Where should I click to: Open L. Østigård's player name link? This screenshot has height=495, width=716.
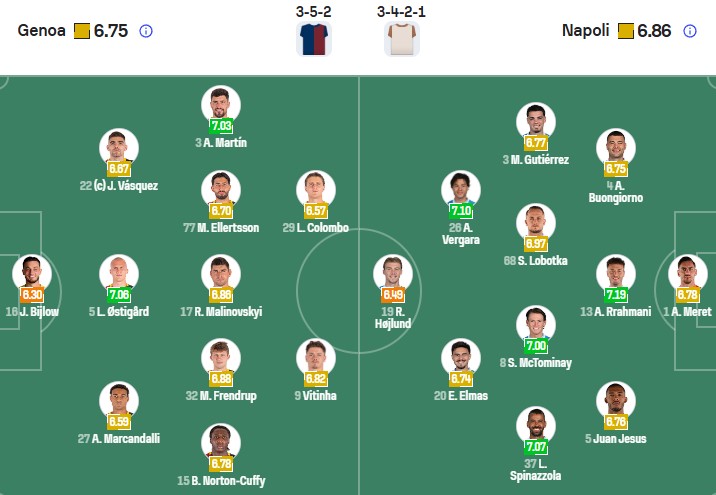118,312
